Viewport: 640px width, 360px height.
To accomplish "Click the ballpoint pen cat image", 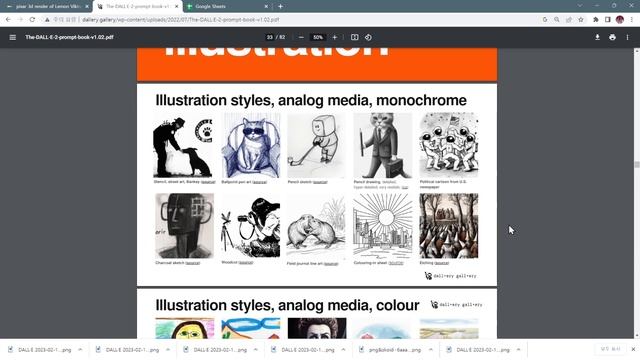I will click(x=251, y=146).
